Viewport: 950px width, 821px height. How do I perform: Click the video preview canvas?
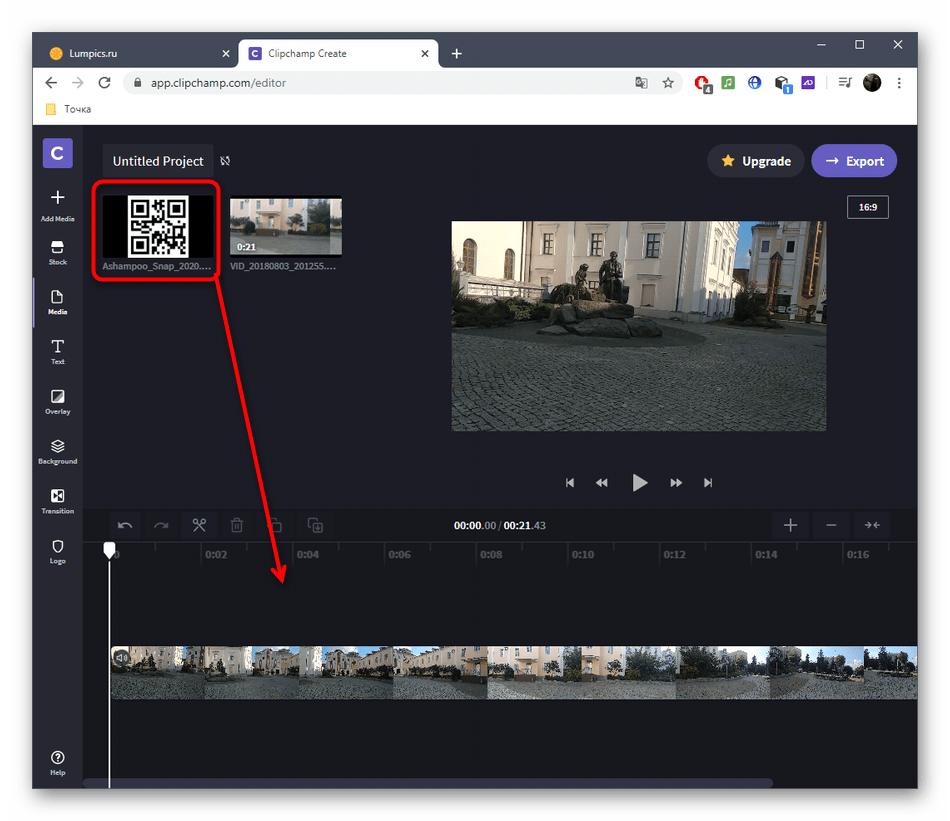[x=639, y=326]
